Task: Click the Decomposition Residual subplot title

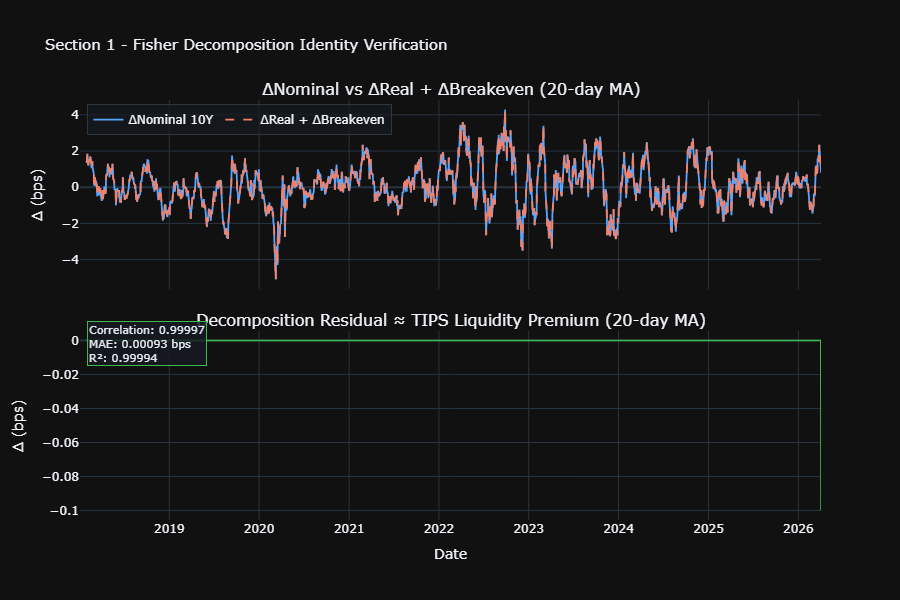Action: tap(451, 320)
